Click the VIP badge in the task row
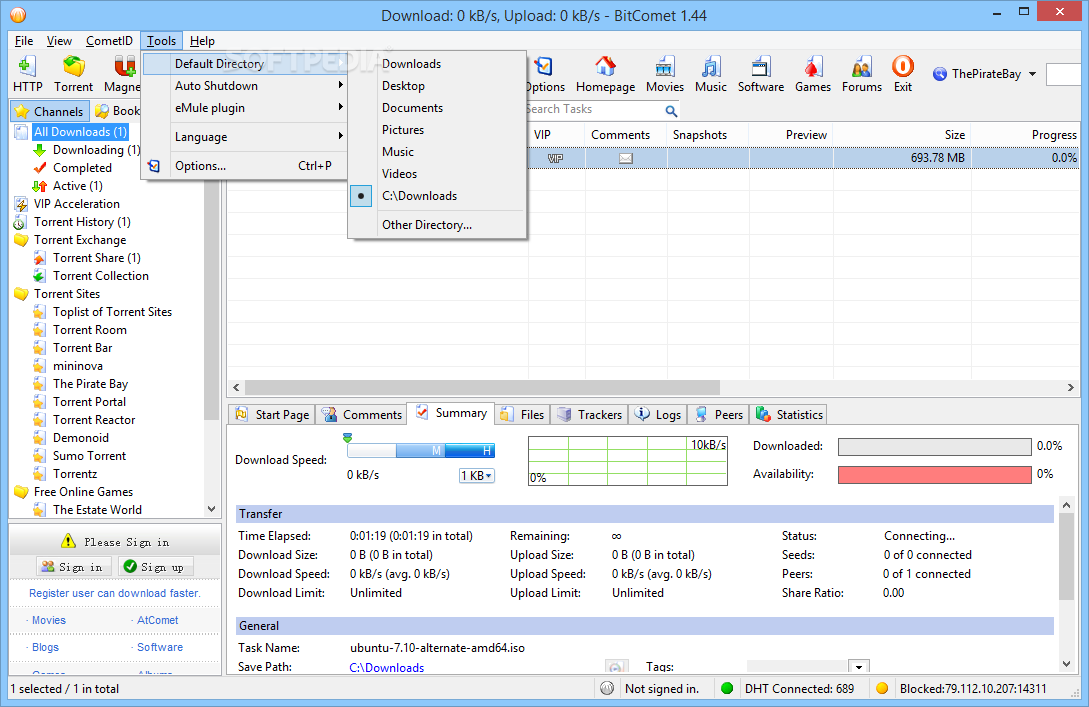The width and height of the screenshot is (1089, 707). 555,158
